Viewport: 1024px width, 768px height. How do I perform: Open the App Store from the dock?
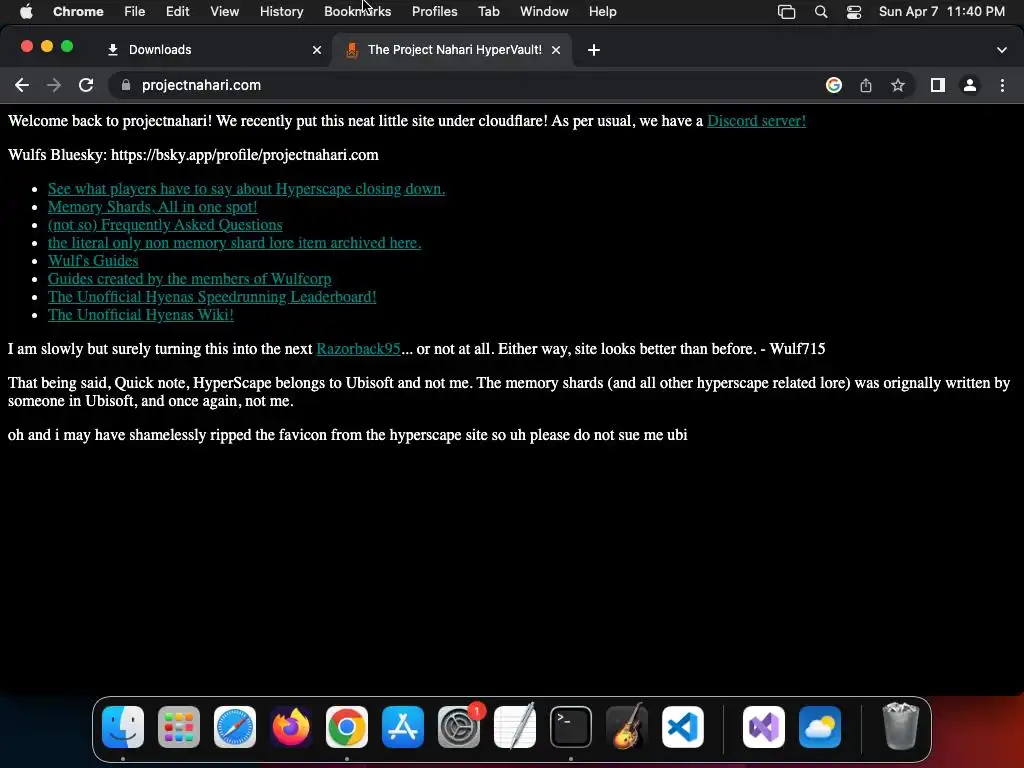[x=403, y=727]
